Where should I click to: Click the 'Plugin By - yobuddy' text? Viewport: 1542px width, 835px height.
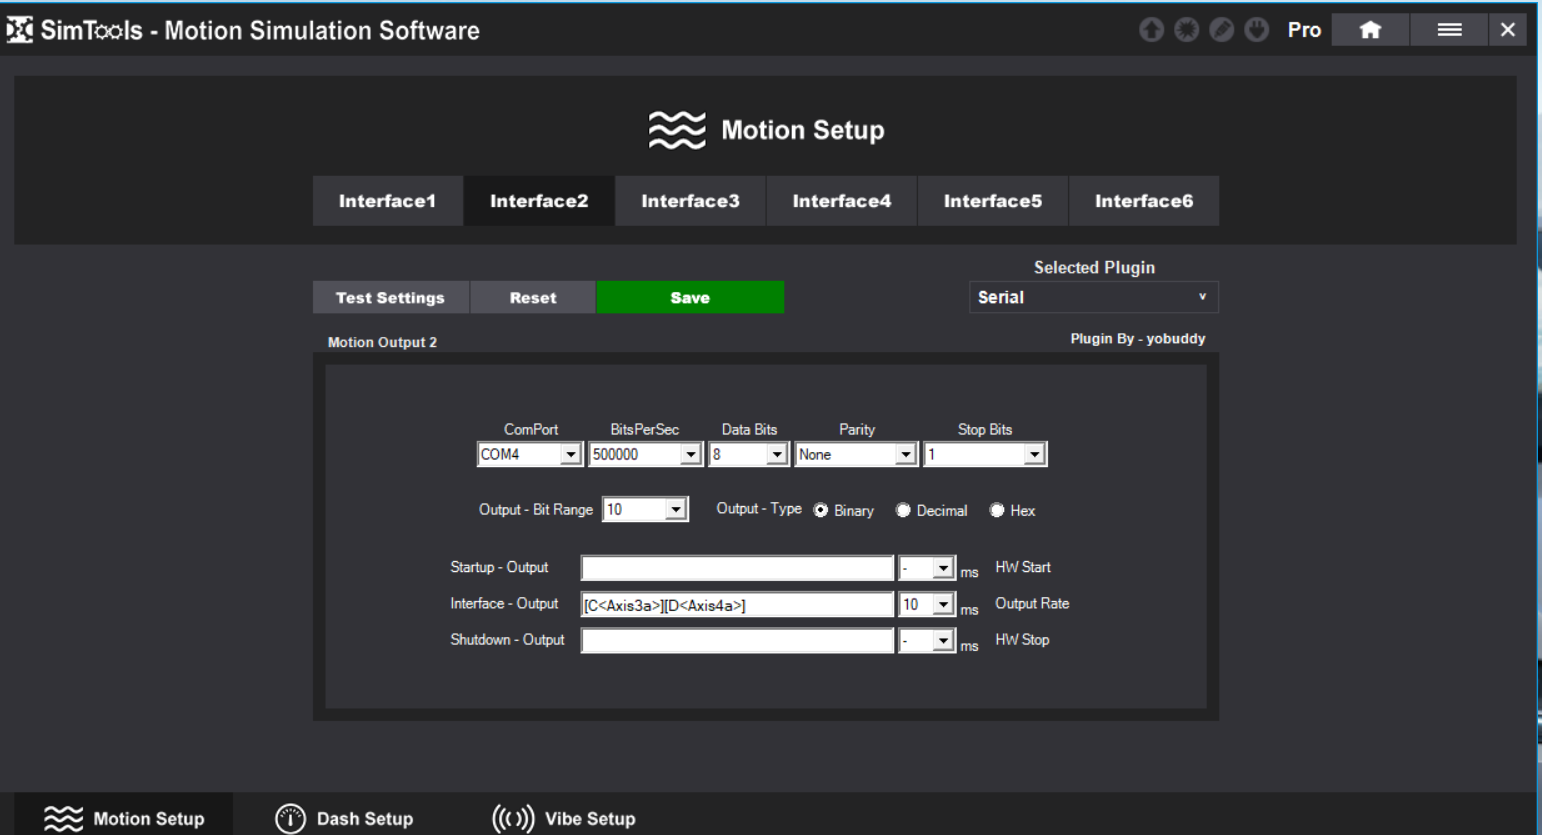coord(1137,338)
